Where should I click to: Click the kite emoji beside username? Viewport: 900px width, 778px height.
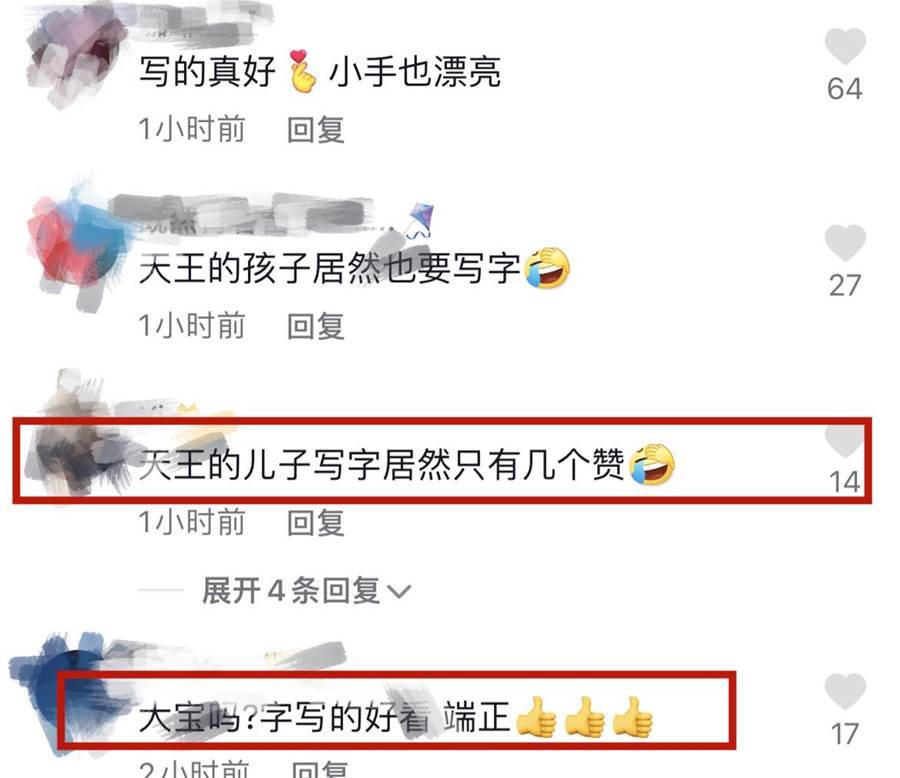pyautogui.click(x=418, y=220)
